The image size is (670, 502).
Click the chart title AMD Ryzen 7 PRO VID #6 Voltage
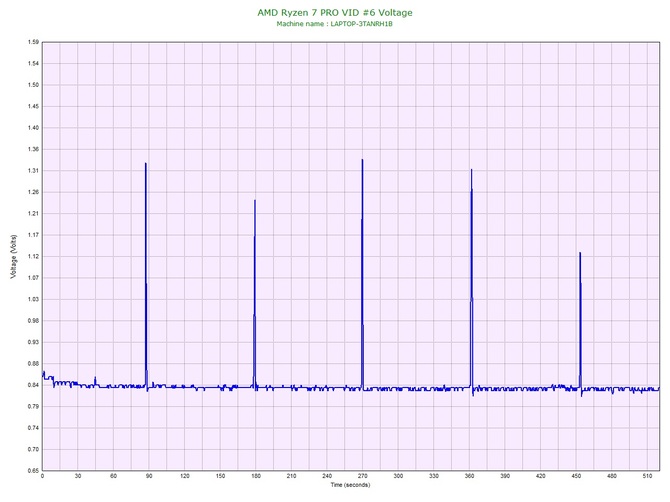tap(335, 13)
